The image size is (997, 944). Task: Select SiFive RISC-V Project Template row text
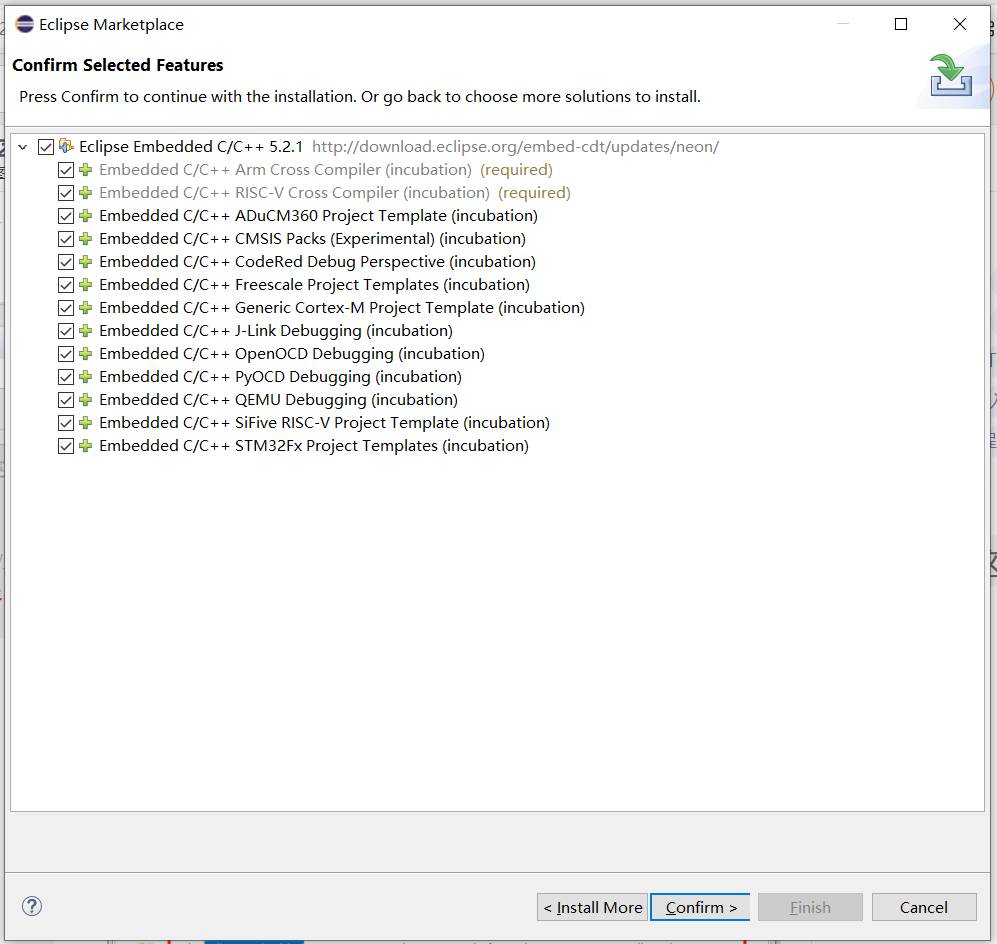tap(324, 423)
